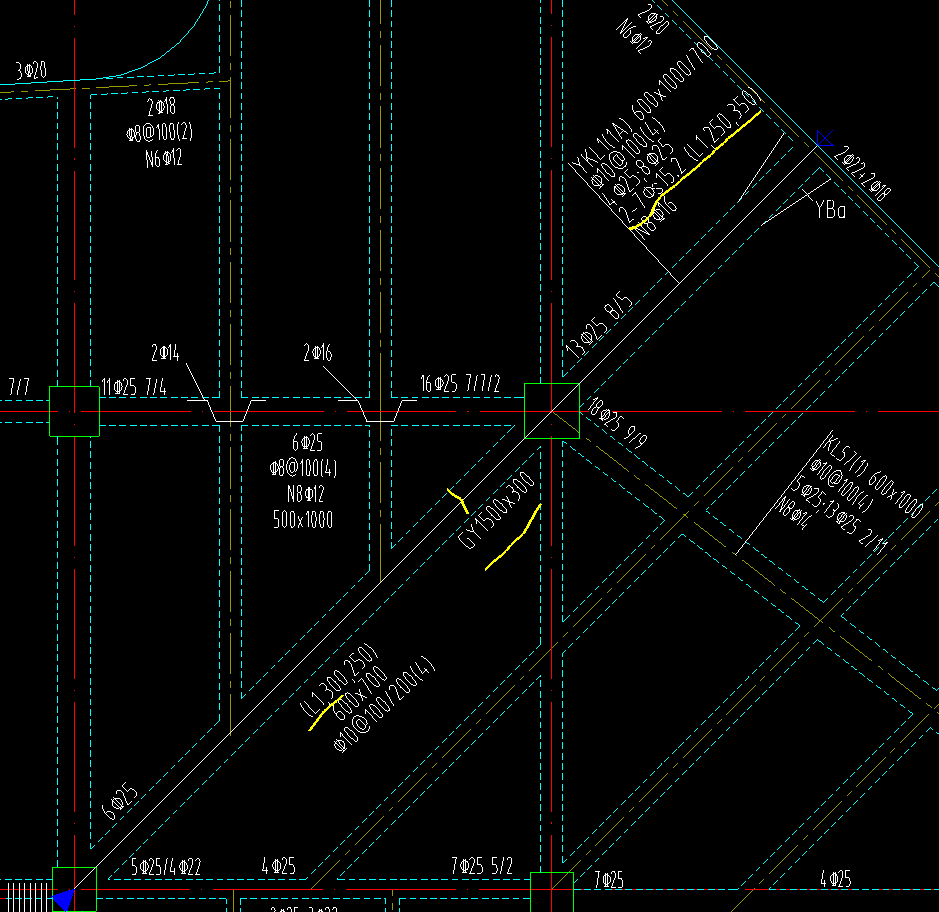Select the 5Φ25;13Φ25 2/11 text

coord(841,515)
